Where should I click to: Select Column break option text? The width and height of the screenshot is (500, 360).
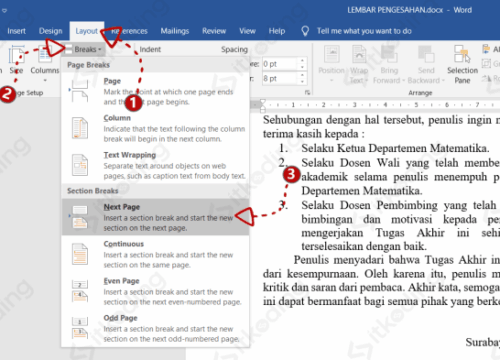(x=174, y=128)
